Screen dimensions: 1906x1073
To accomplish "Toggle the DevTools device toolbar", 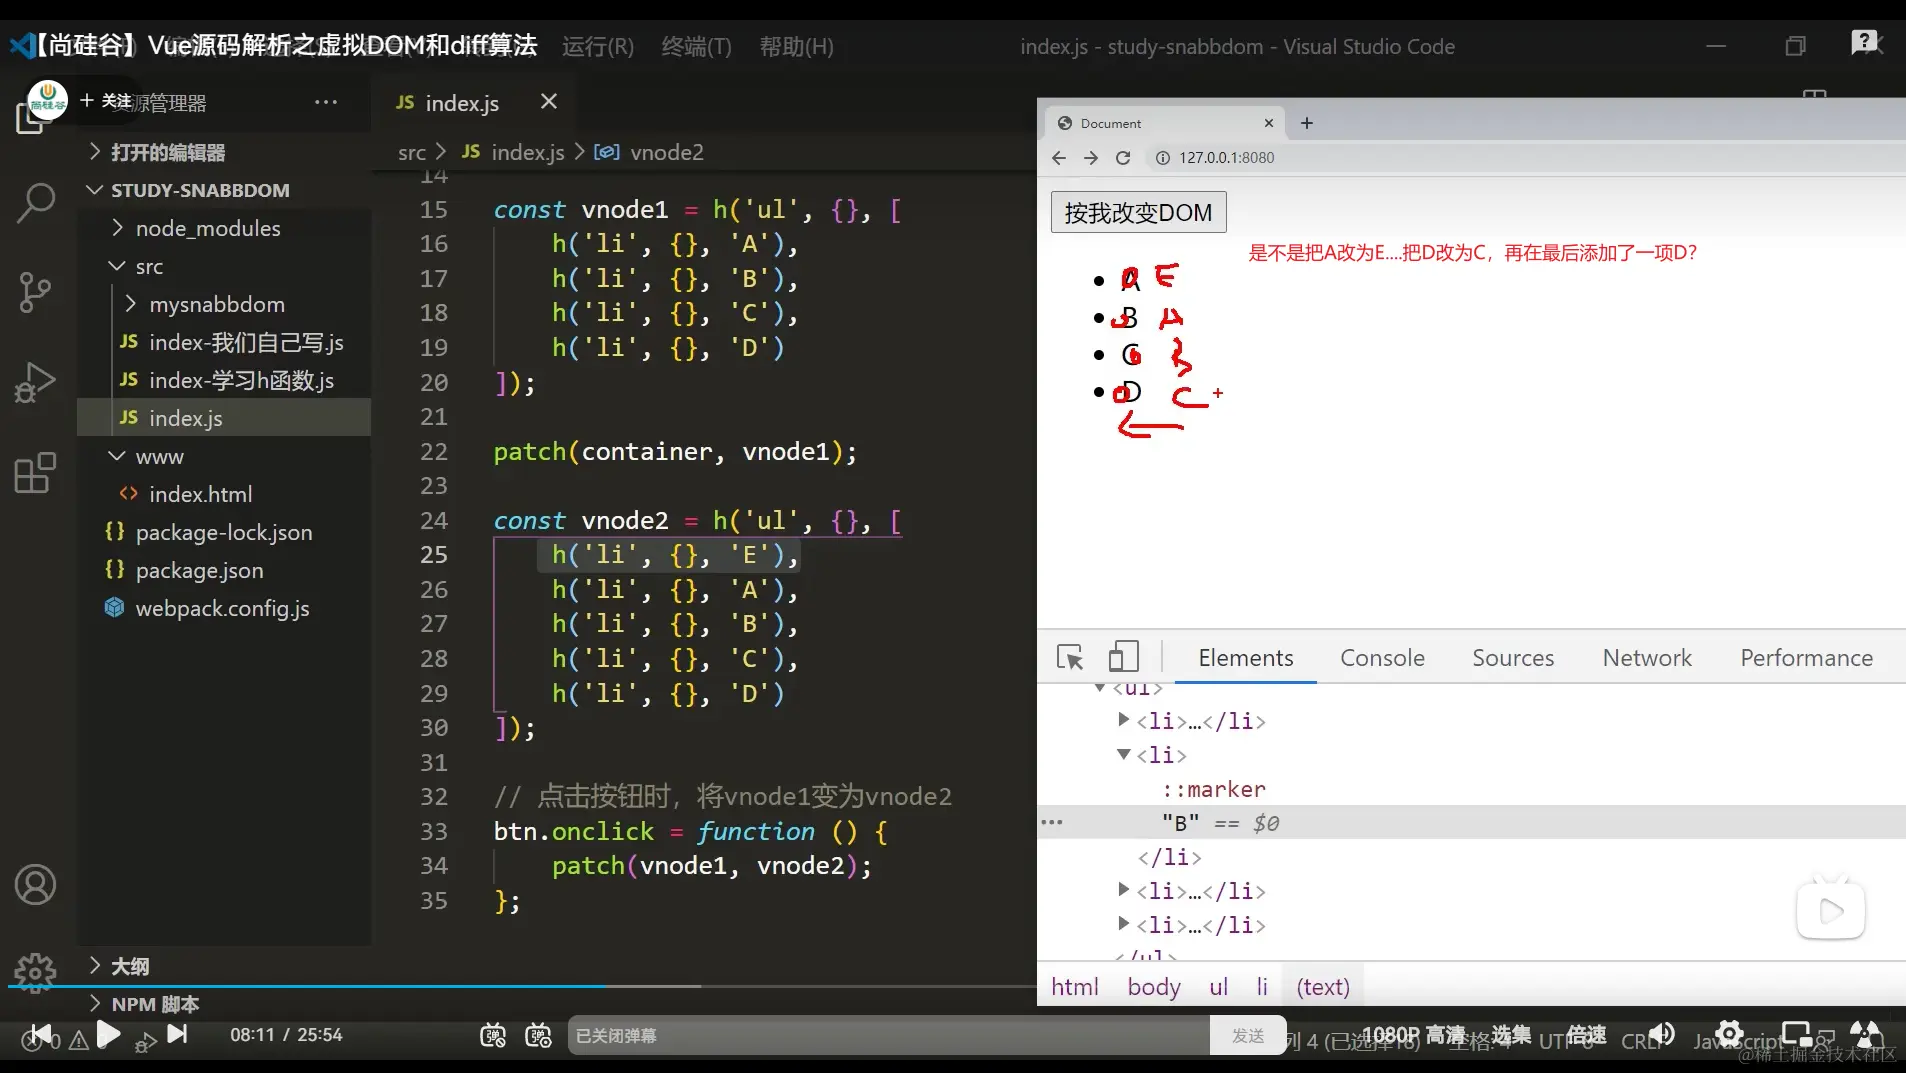I will click(x=1124, y=657).
